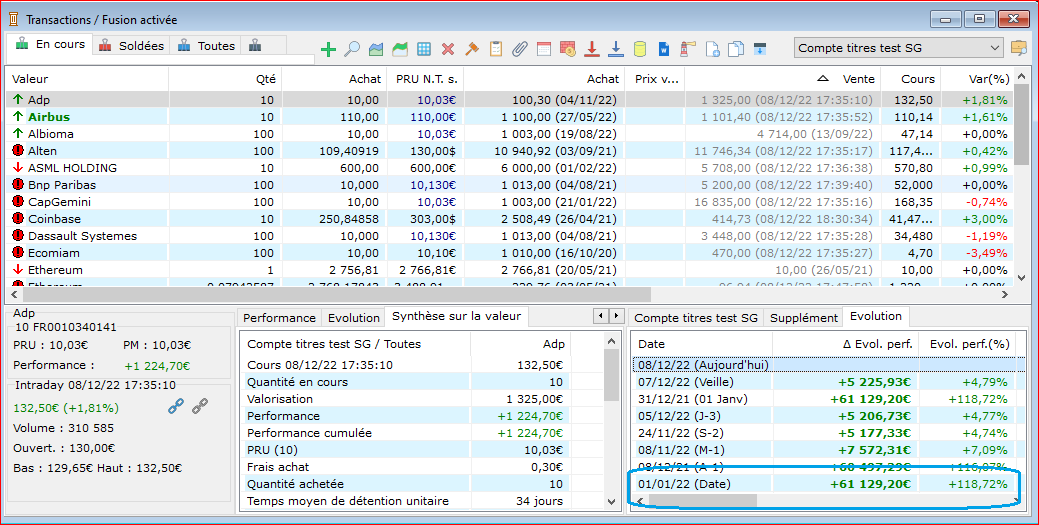Sort by the PRU N.T. s. column header
The image size is (1039, 525).
coord(425,79)
